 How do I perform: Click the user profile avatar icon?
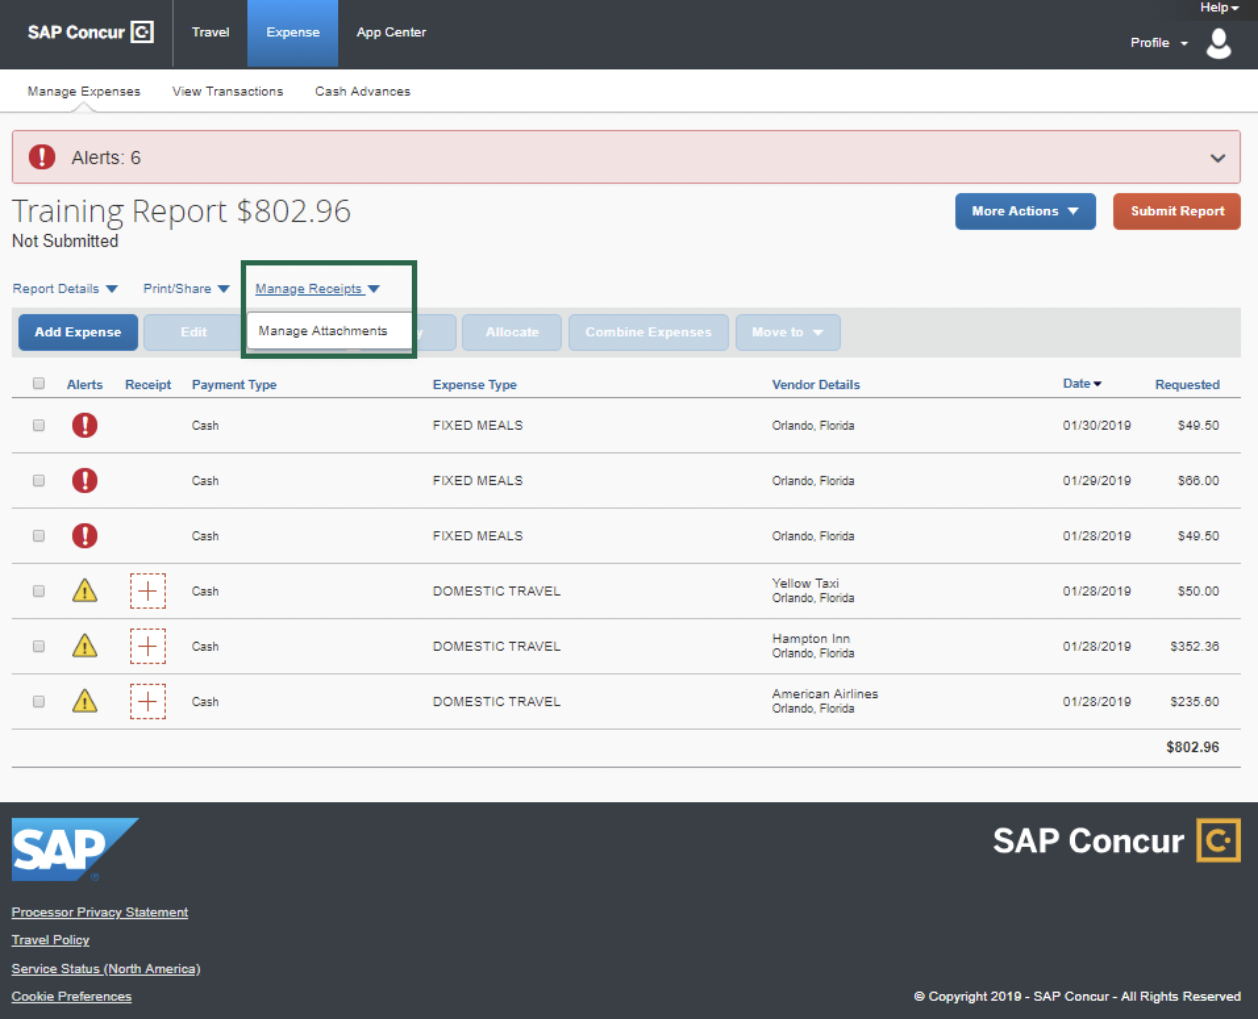pos(1218,43)
